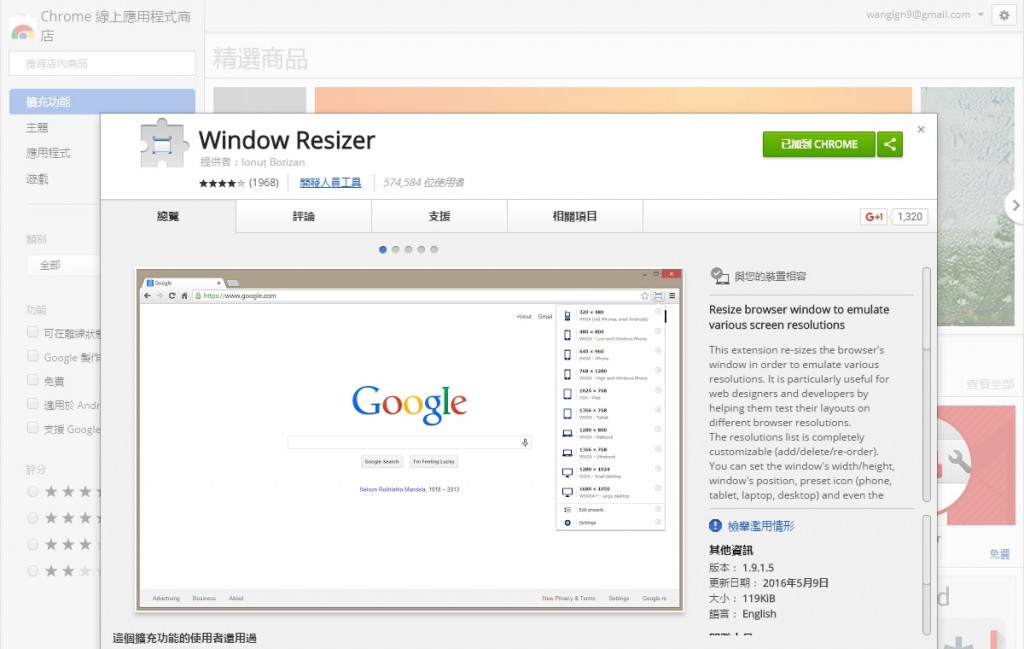Select 擴充功能 in the sidebar
Image resolution: width=1024 pixels, height=649 pixels.
pos(102,102)
